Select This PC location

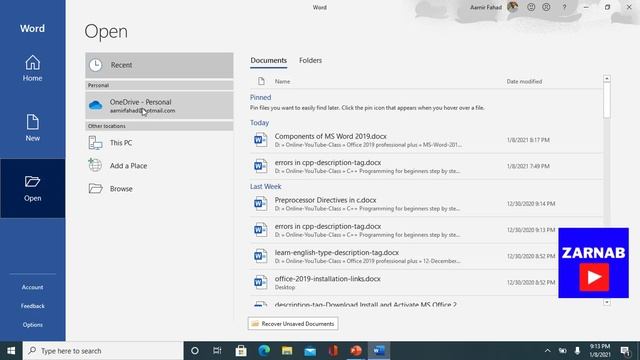point(159,143)
